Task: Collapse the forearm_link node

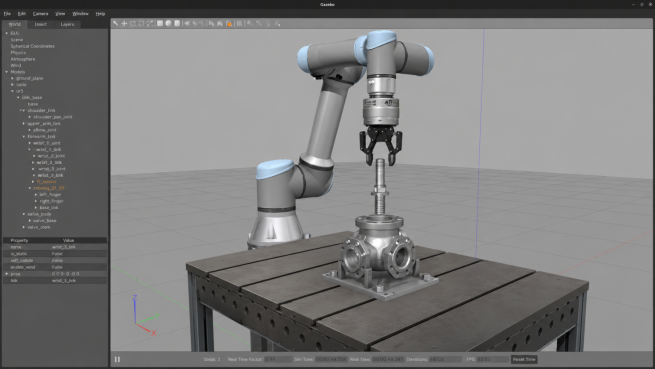Action: [24, 136]
